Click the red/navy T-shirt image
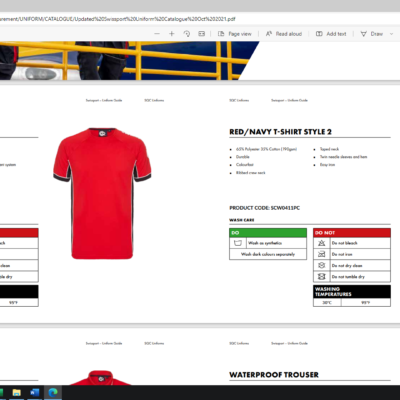The width and height of the screenshot is (400, 400). pyautogui.click(x=102, y=193)
